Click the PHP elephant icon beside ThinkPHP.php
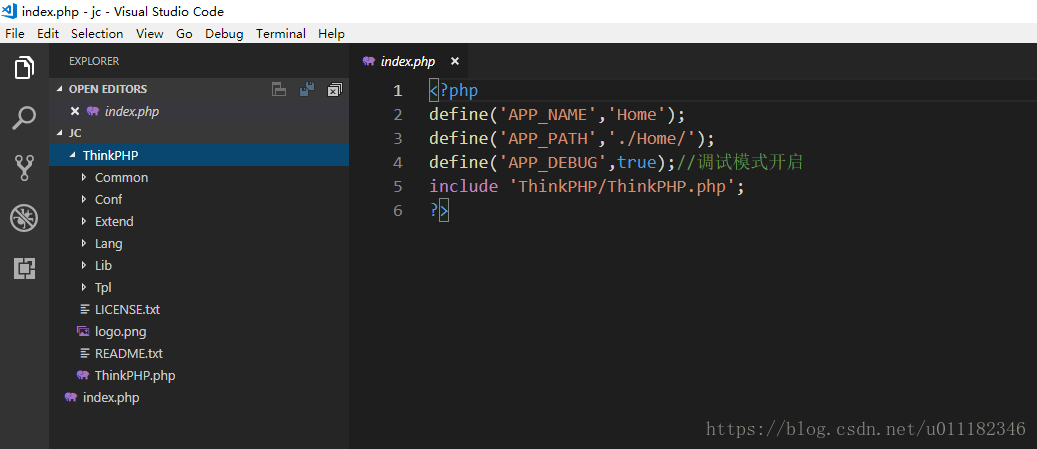The width and height of the screenshot is (1037, 449). (x=83, y=376)
